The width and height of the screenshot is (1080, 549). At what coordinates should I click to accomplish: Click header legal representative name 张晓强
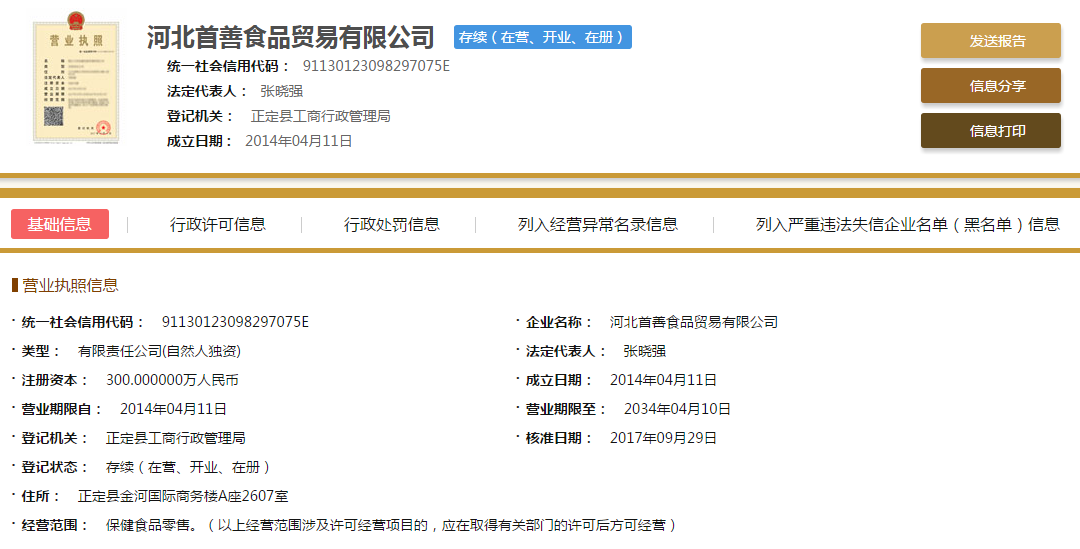tap(281, 91)
